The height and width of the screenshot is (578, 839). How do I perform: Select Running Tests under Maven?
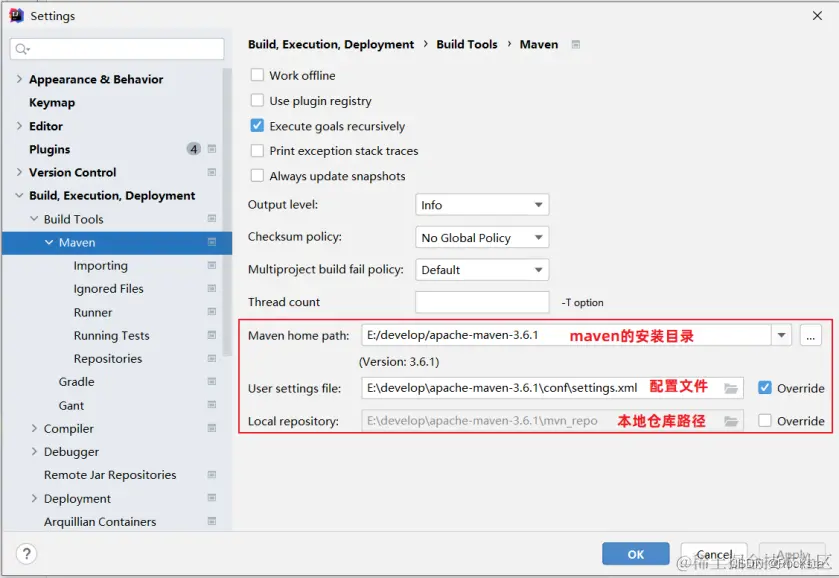click(x=111, y=335)
